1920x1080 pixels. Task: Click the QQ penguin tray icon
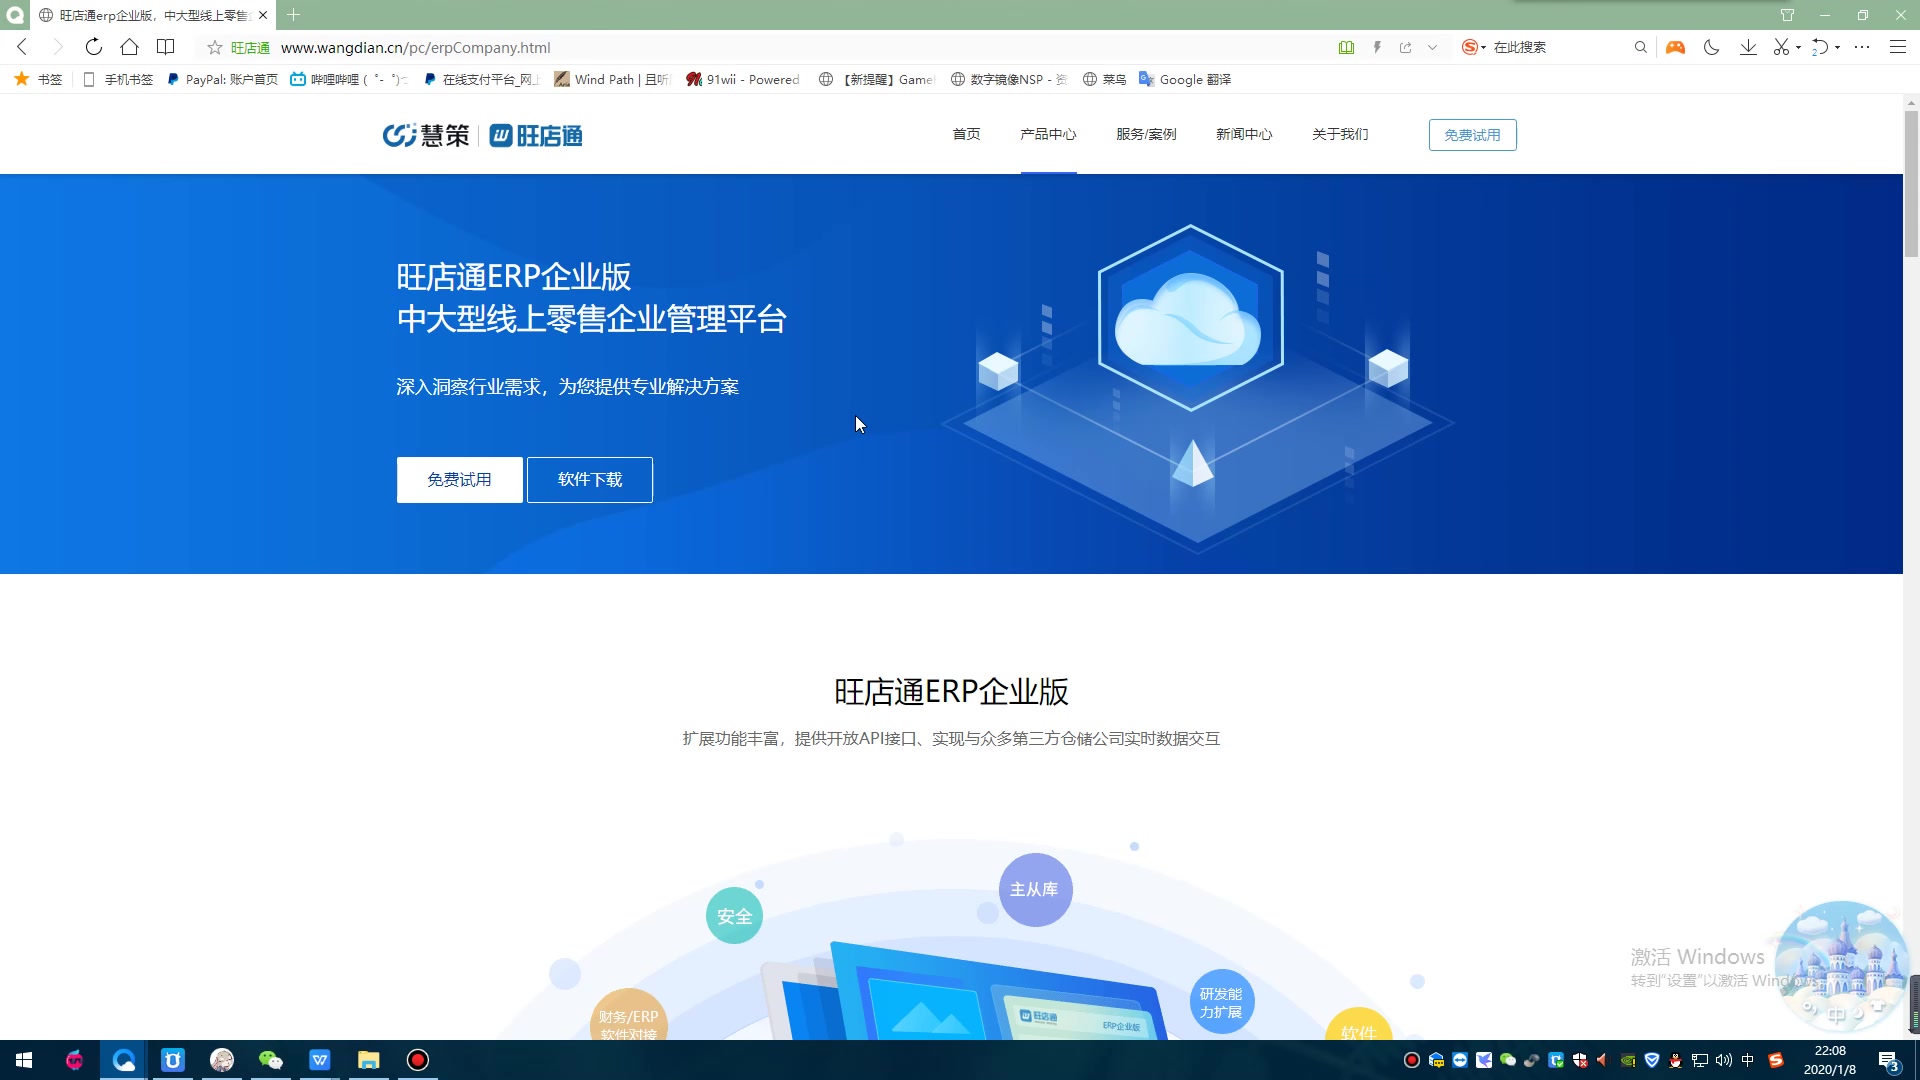(1676, 1060)
